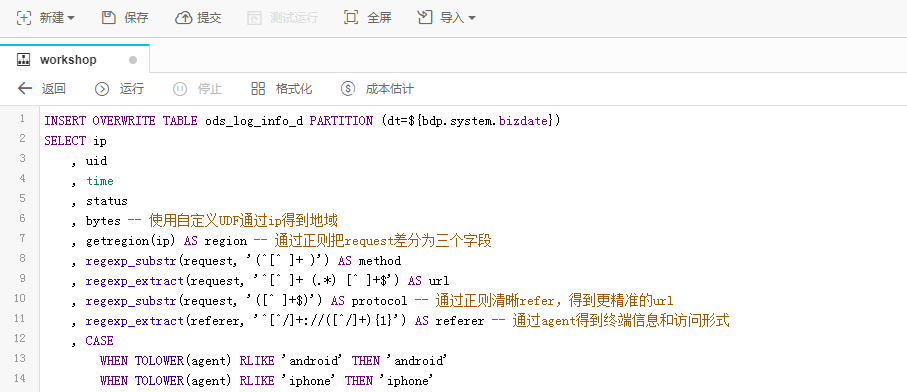Click 'android' after THEN on line 13
The width and height of the screenshot is (907, 392).
point(421,361)
